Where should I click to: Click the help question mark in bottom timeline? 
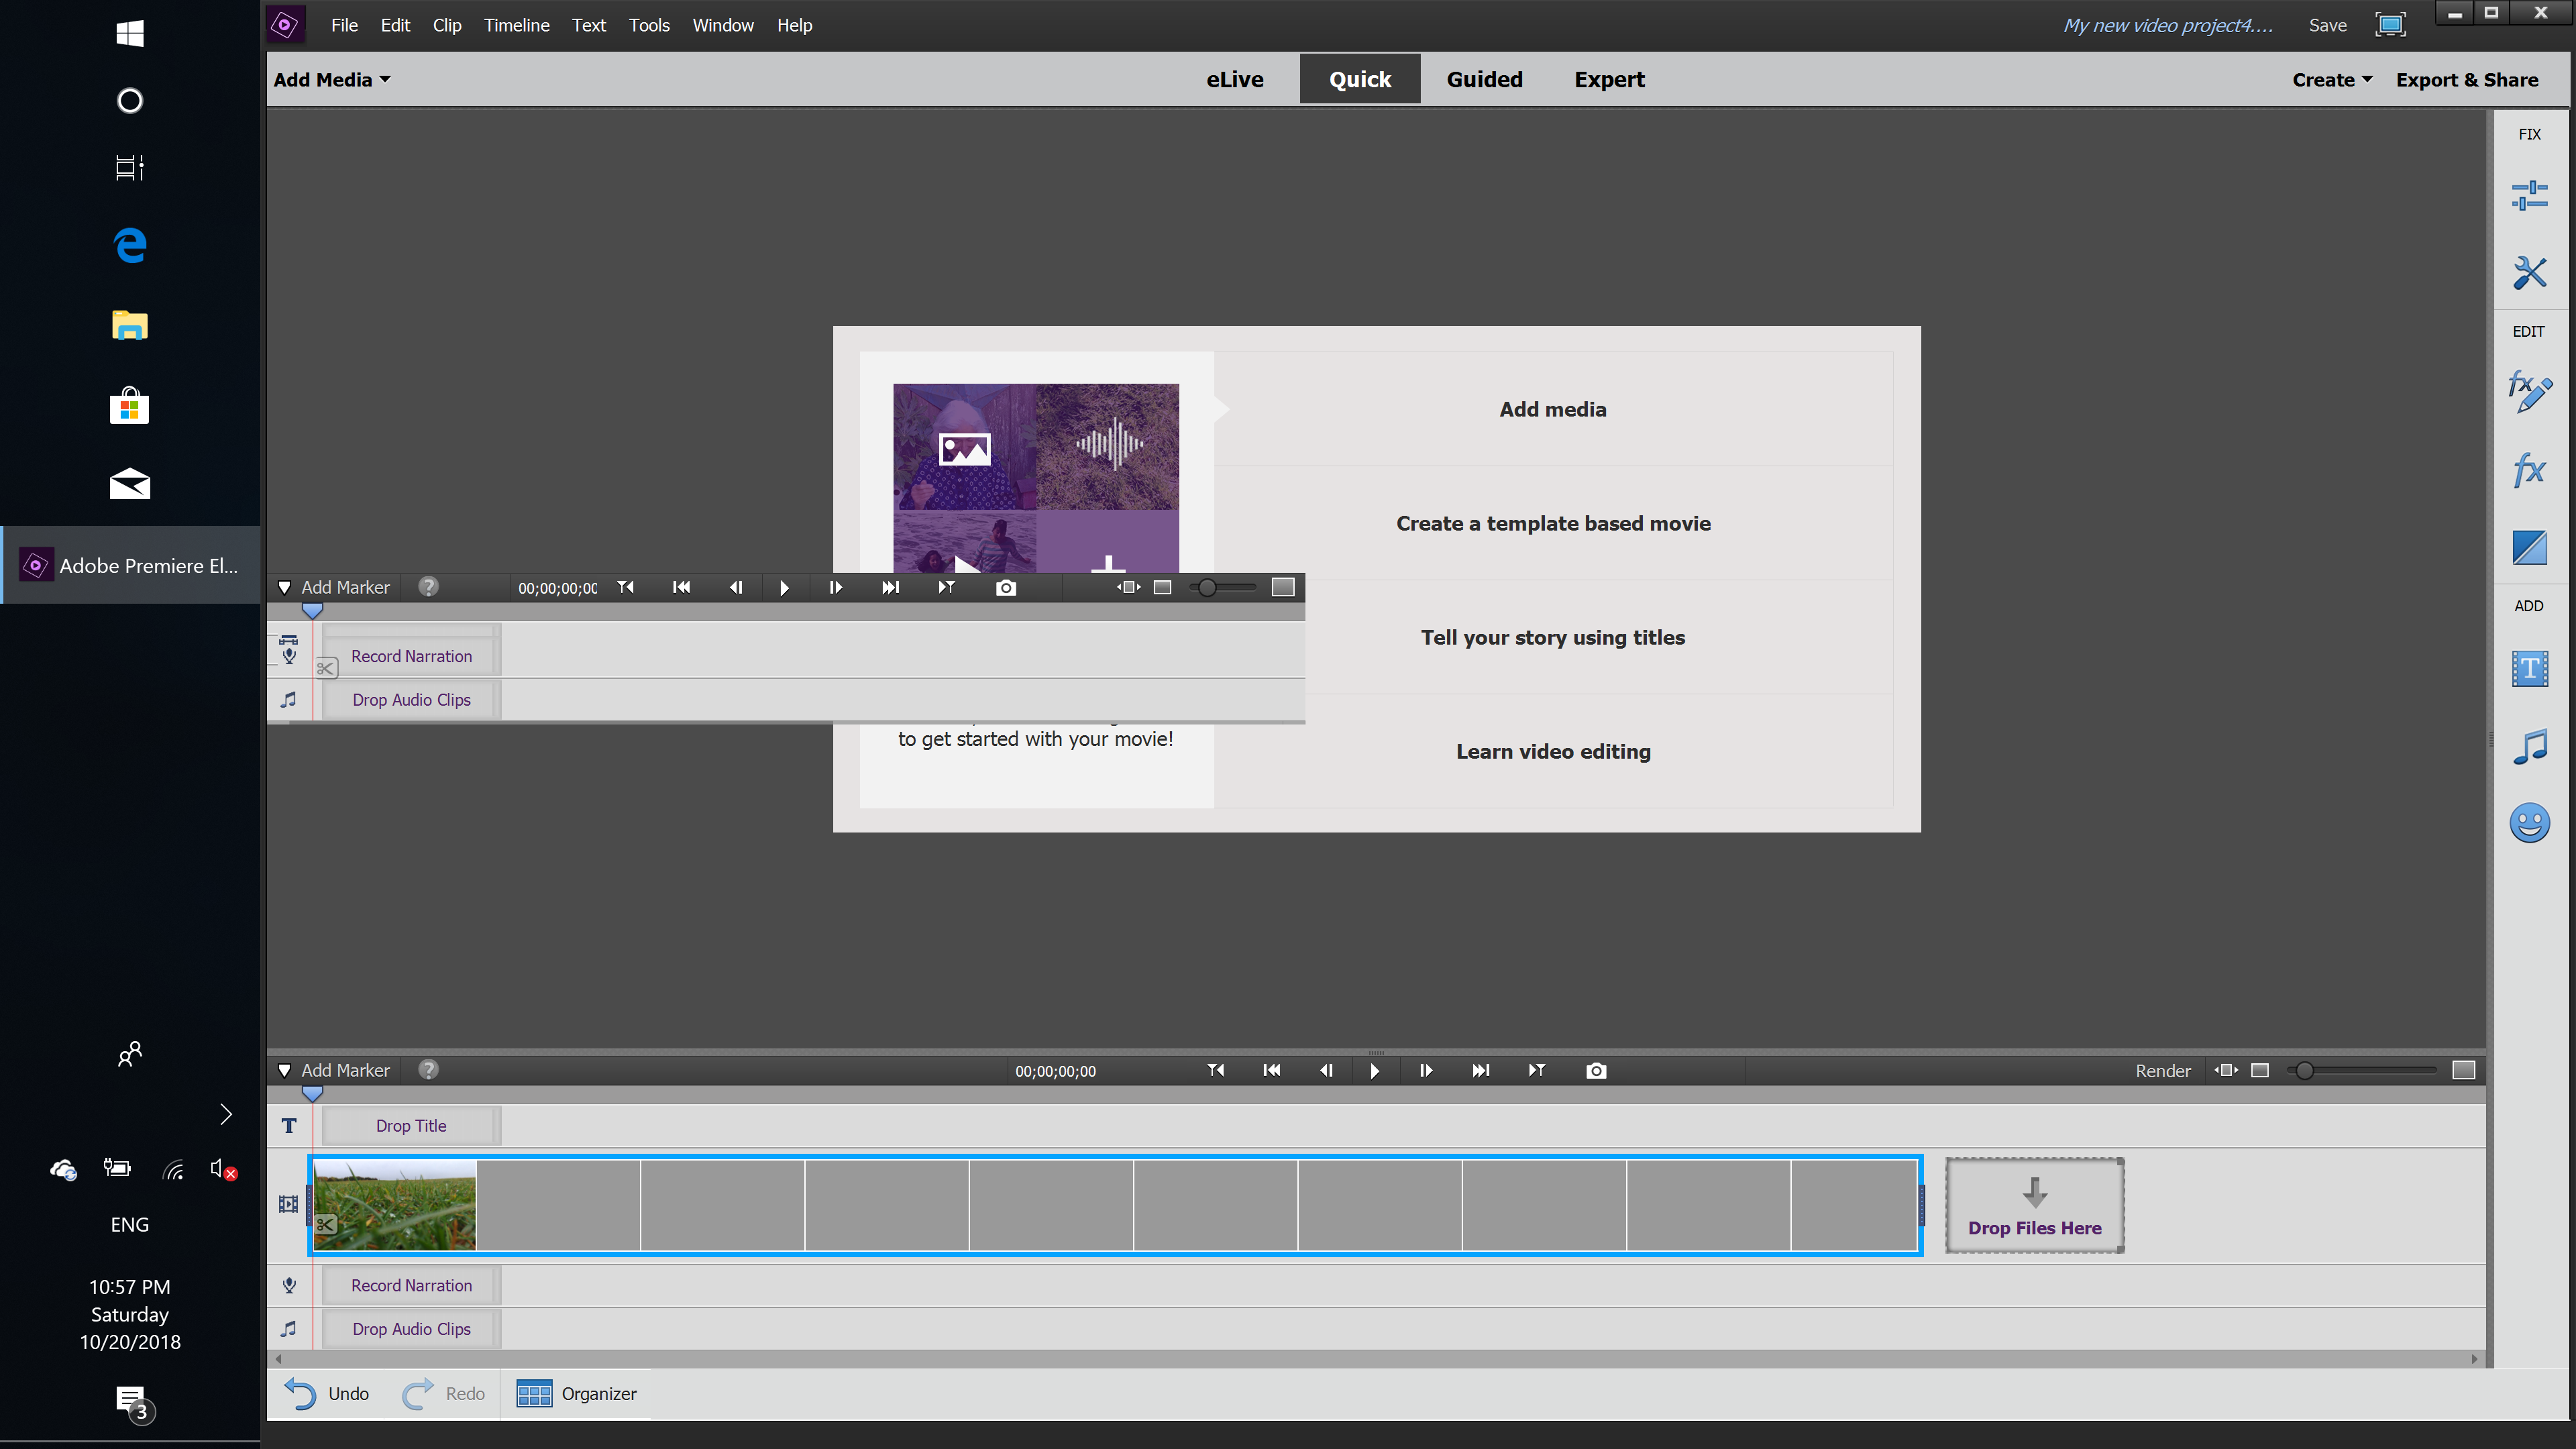(x=428, y=1069)
